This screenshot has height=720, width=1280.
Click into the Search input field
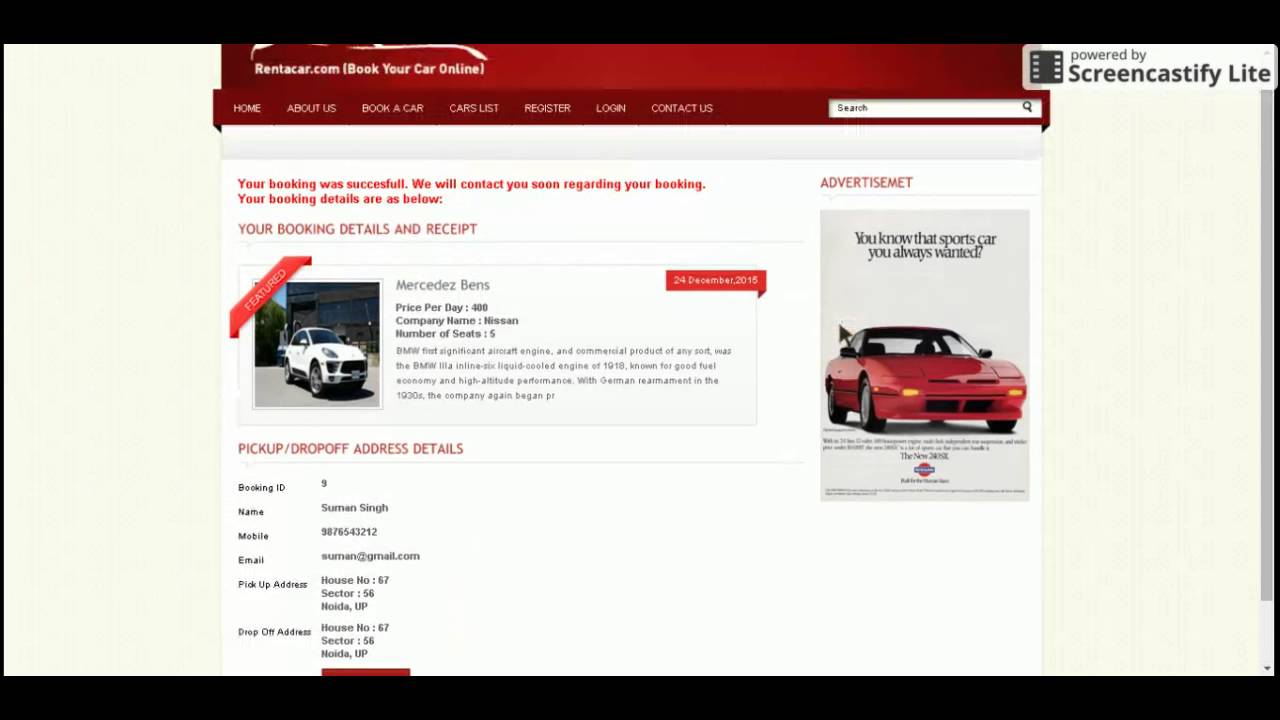coord(925,108)
